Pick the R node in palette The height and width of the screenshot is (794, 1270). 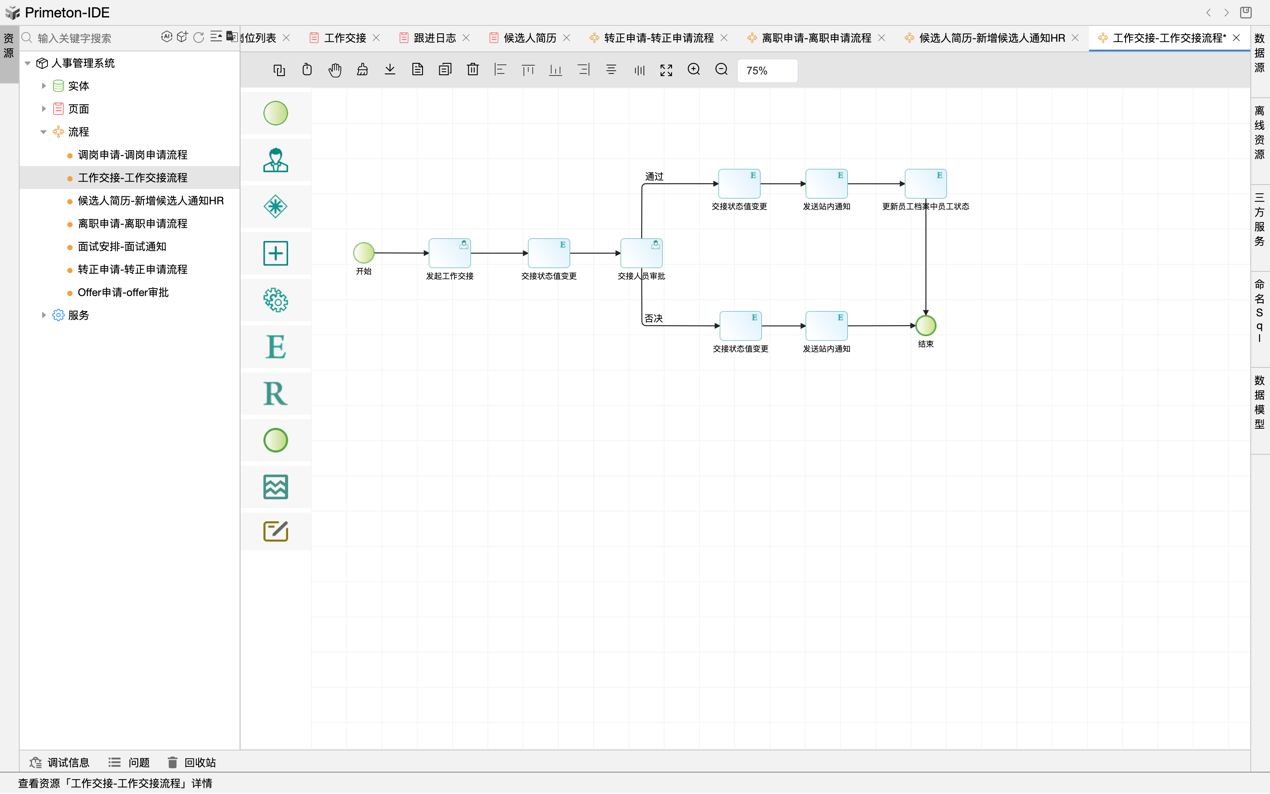276,393
